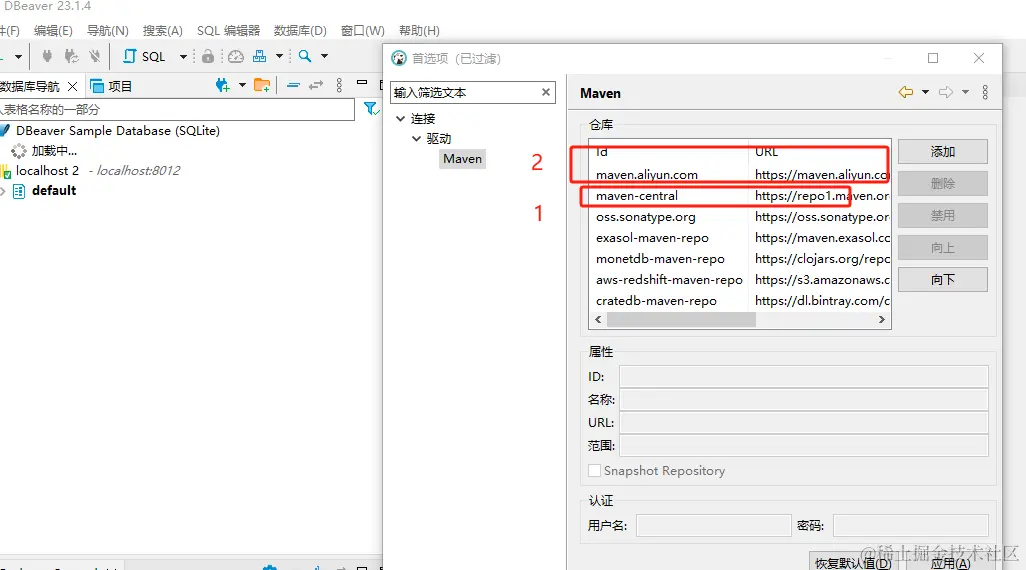Click the 向下 button
The height and width of the screenshot is (570, 1026).
pyautogui.click(x=942, y=280)
